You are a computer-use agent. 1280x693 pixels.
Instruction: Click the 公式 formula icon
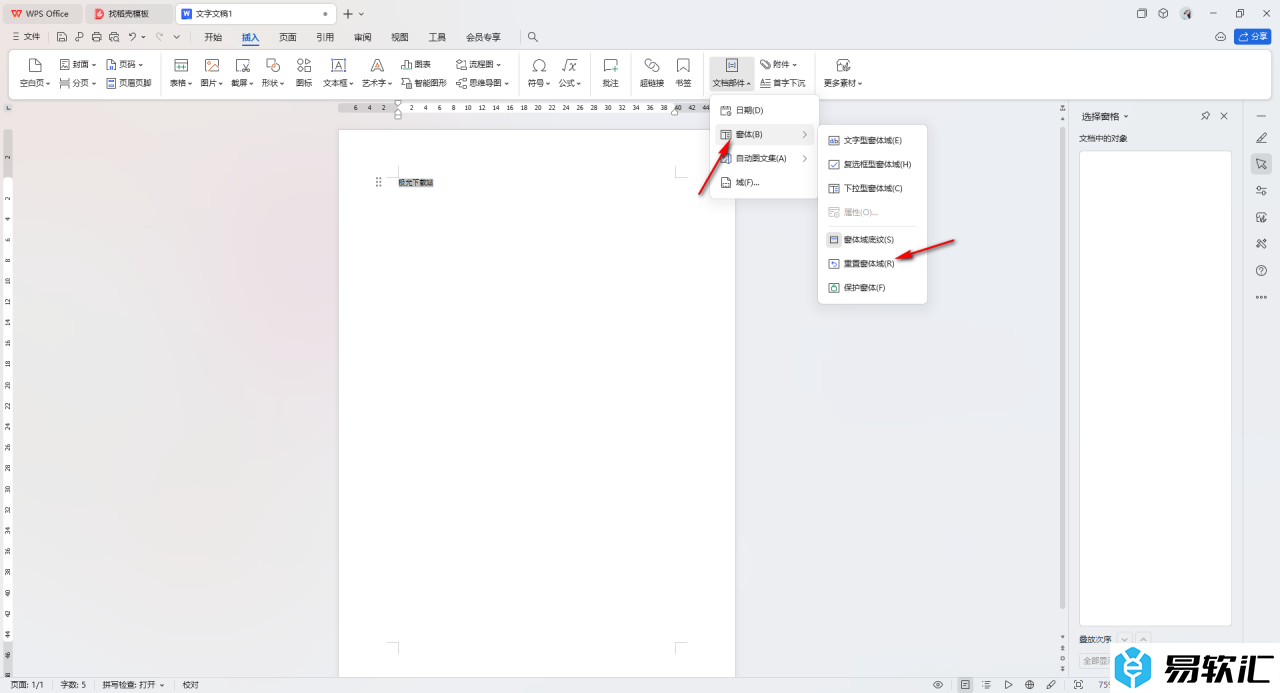click(569, 65)
